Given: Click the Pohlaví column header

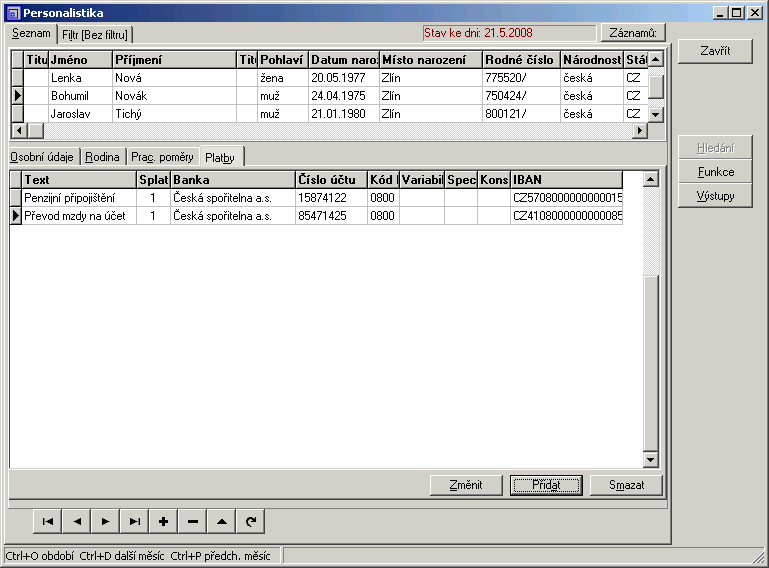Looking at the screenshot, I should (283, 60).
